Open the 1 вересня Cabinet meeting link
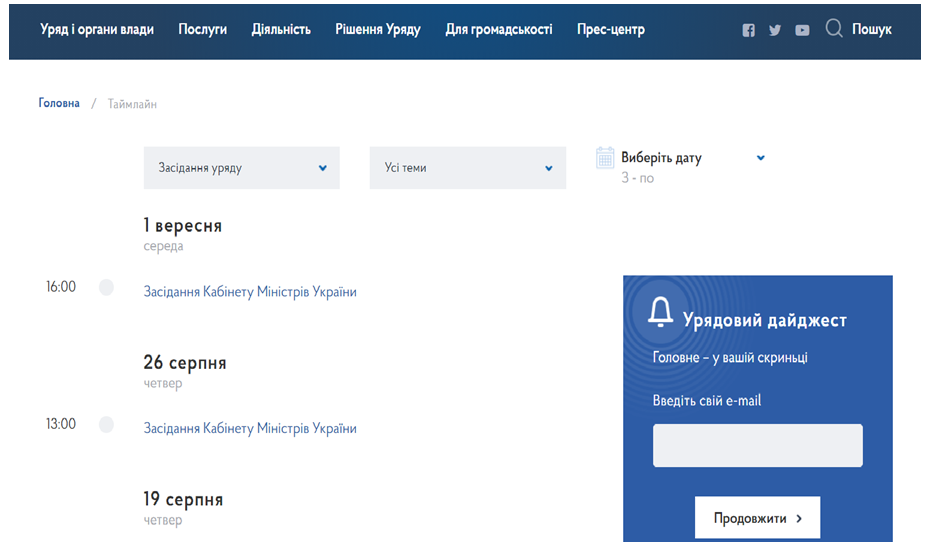Screen dimensions: 927x557 250,292
